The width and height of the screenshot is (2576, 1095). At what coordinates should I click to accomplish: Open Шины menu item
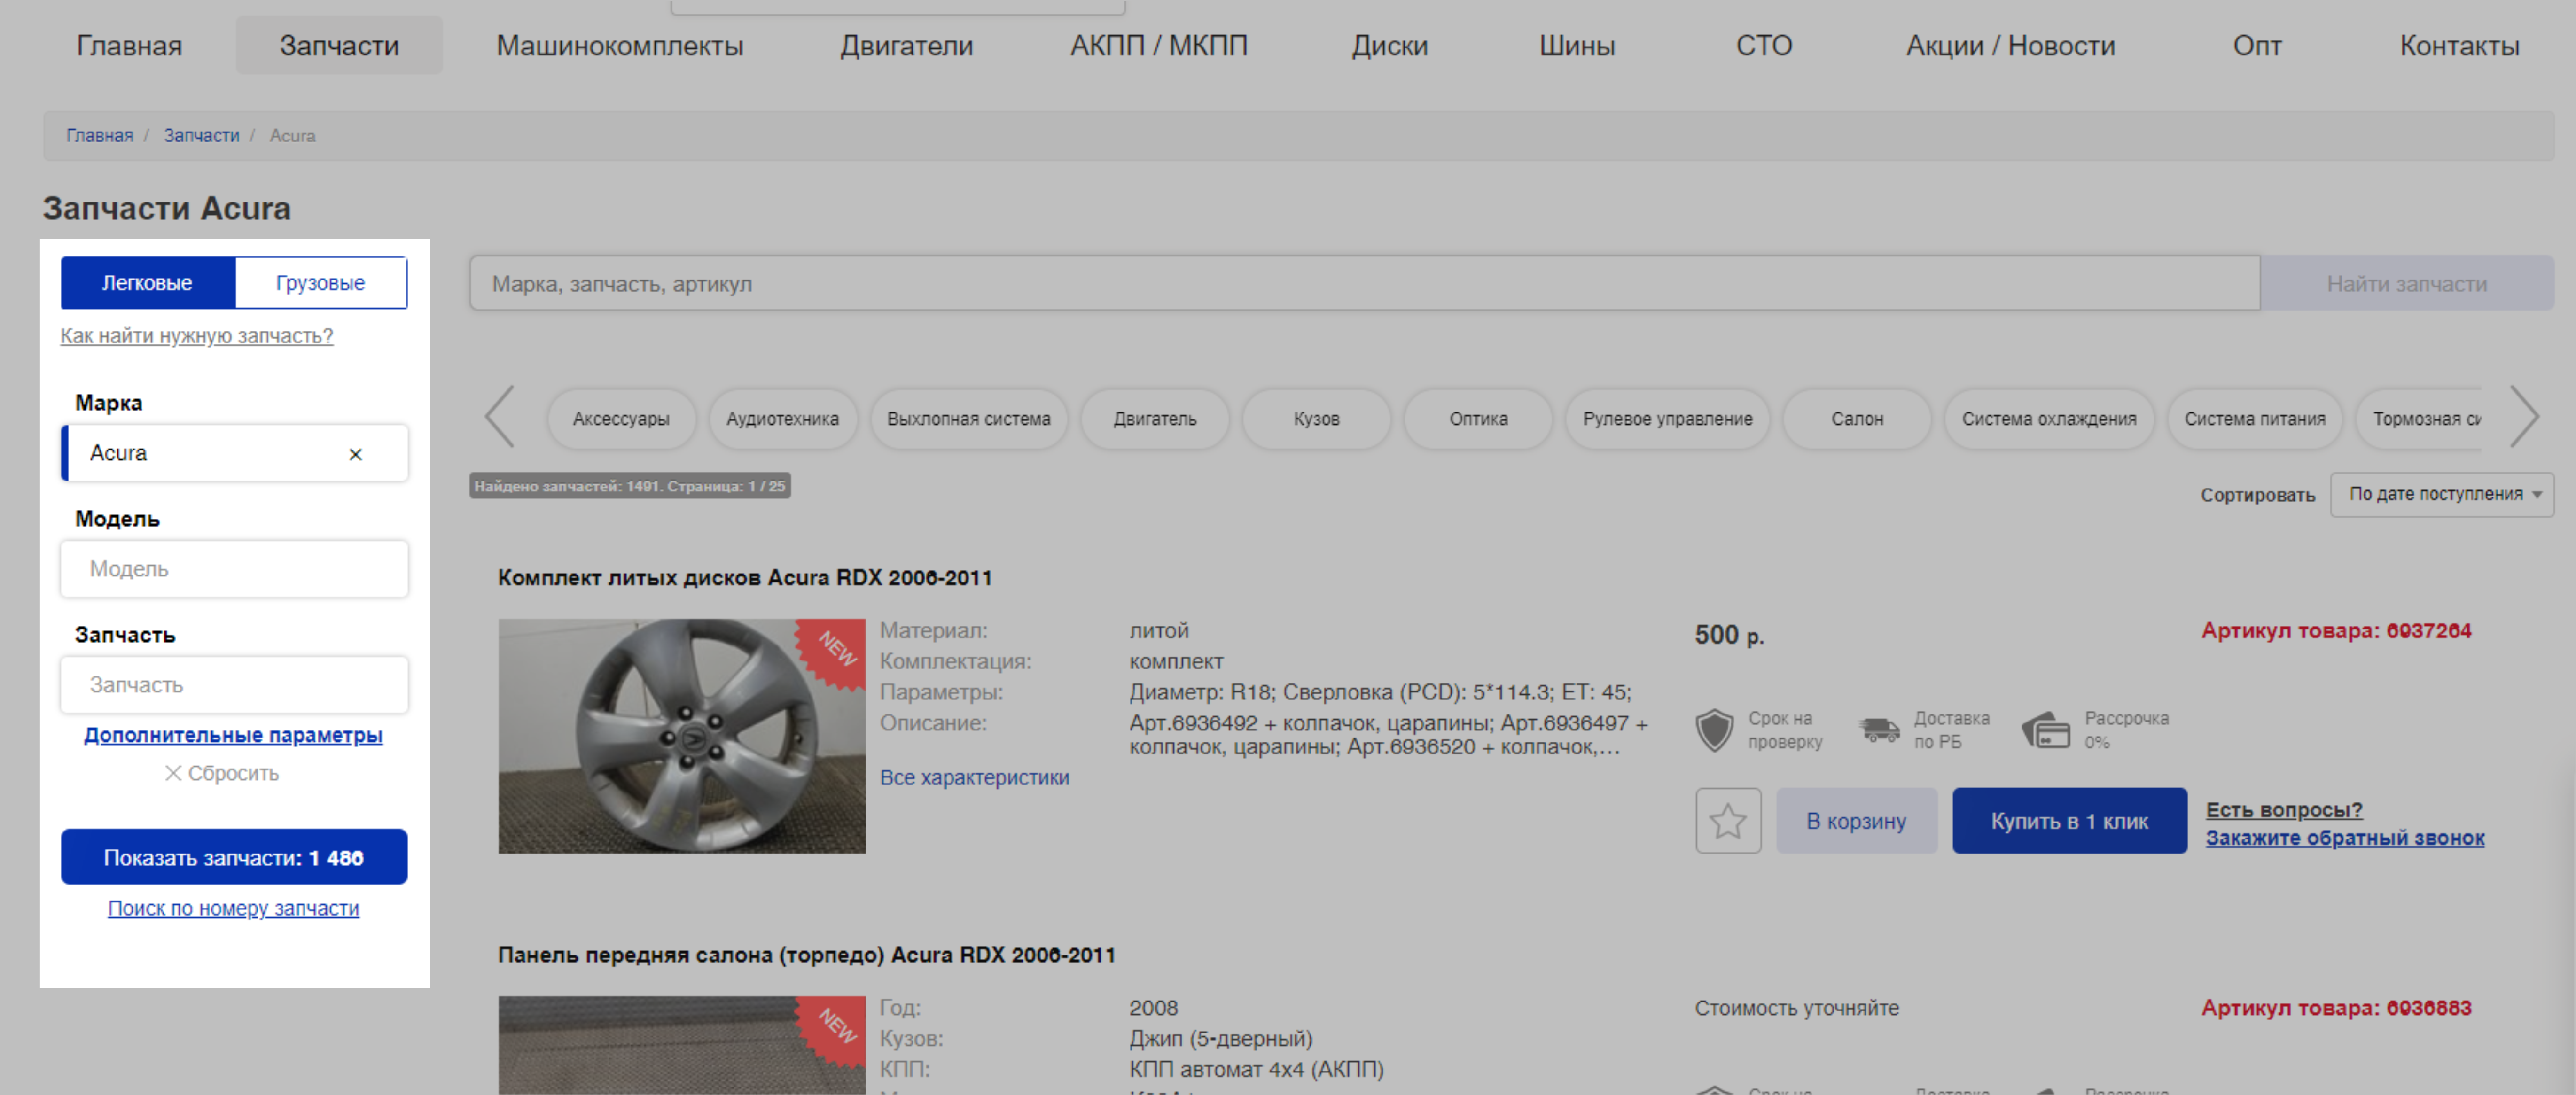(x=1577, y=45)
